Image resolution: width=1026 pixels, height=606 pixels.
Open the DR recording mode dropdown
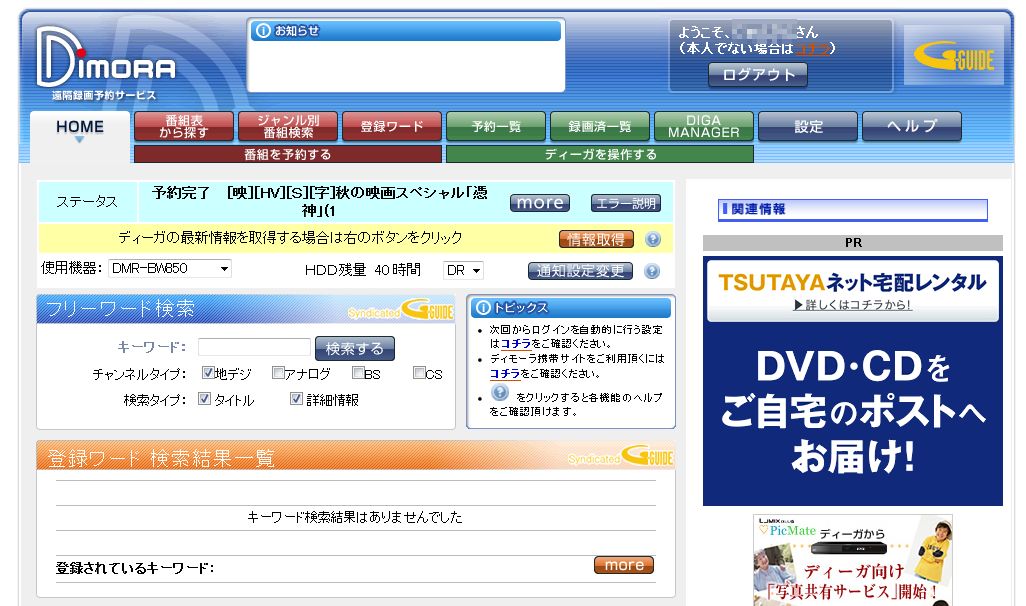[x=463, y=270]
